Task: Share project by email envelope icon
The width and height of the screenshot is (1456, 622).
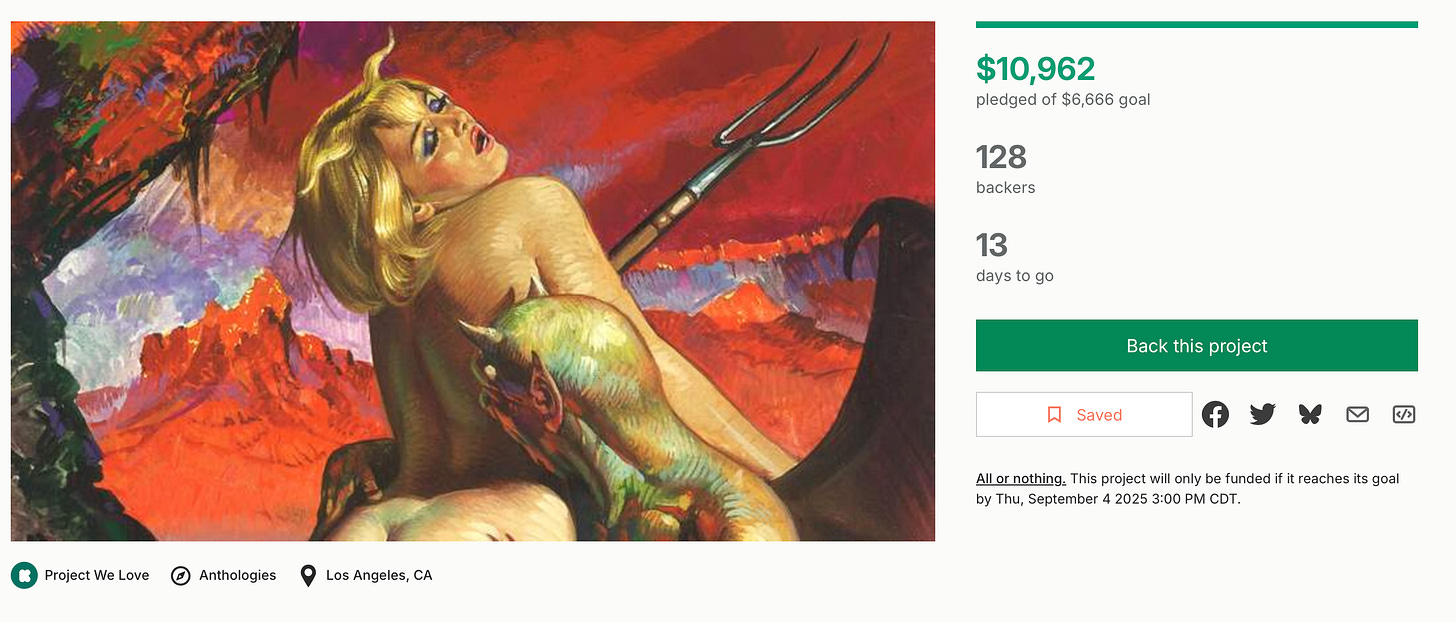Action: point(1357,414)
